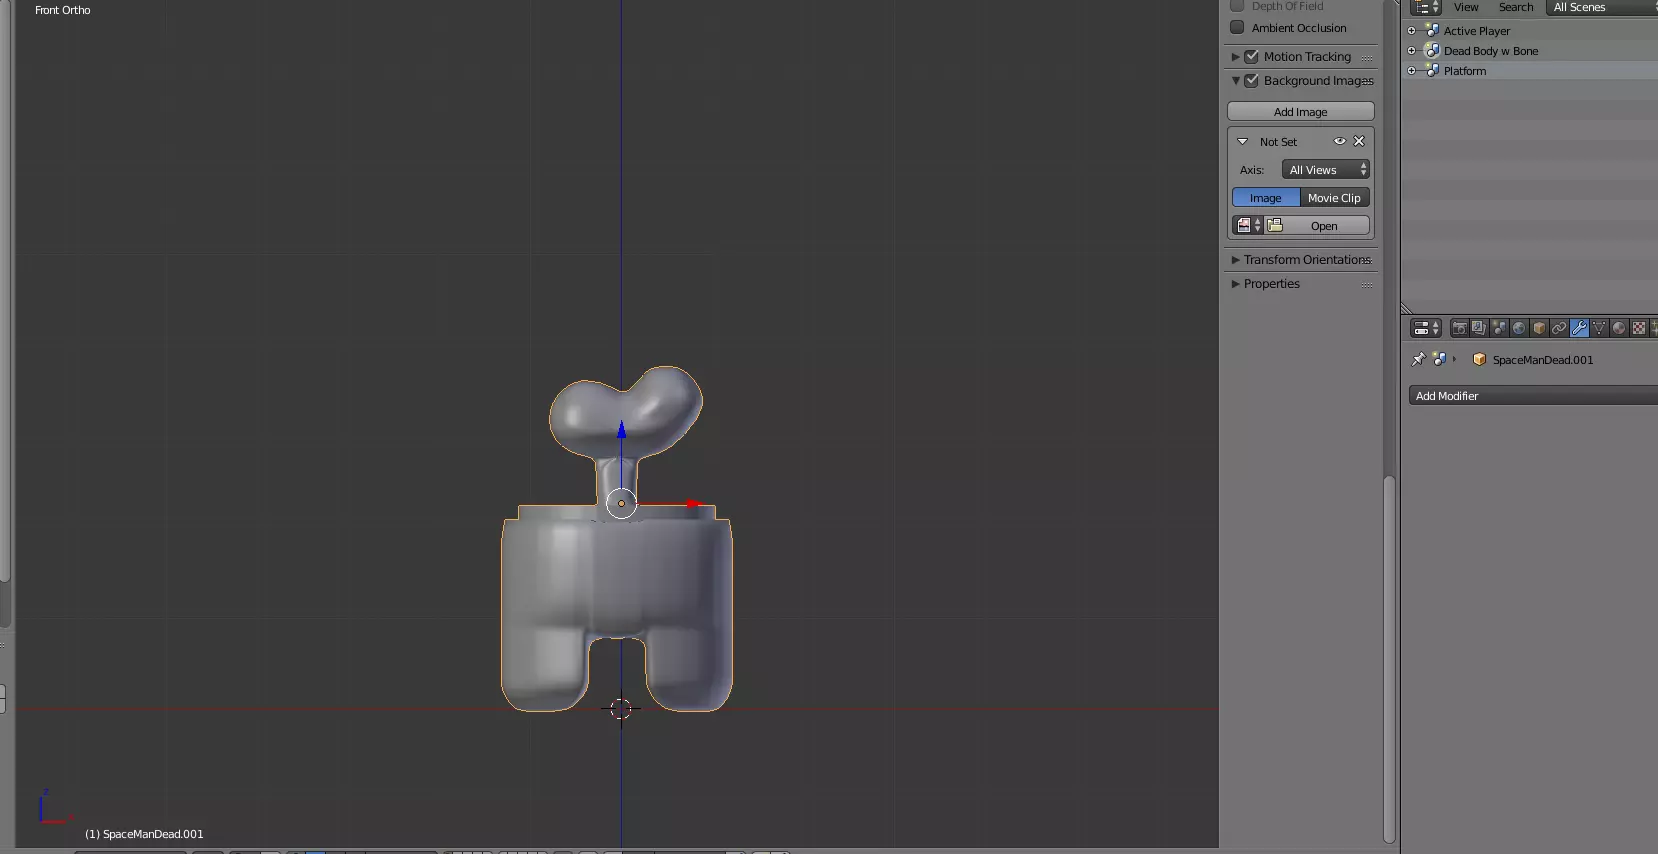Open the Render properties tab camera icon

click(1459, 328)
